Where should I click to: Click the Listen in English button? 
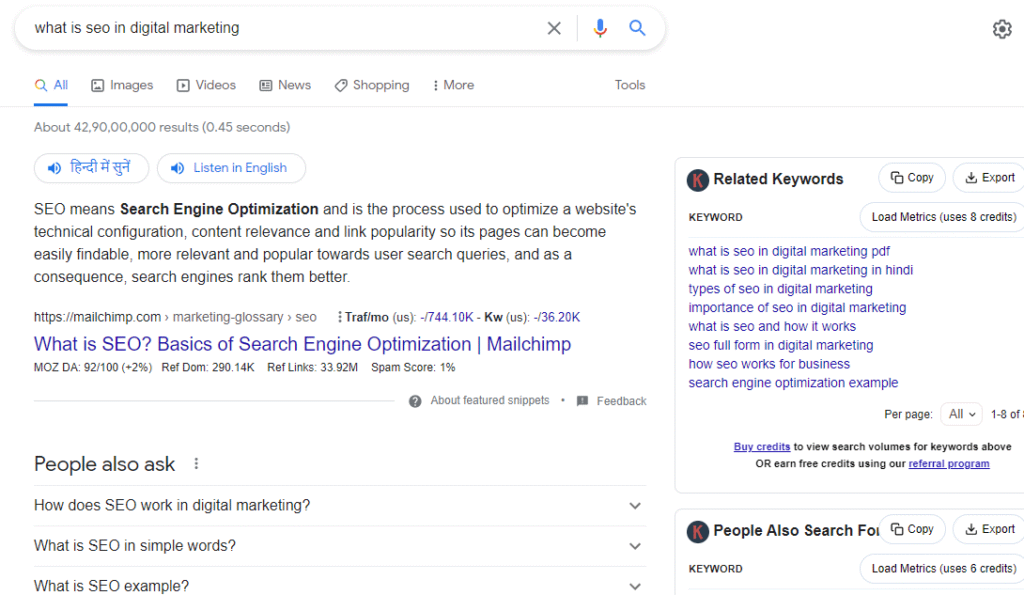[x=231, y=168]
